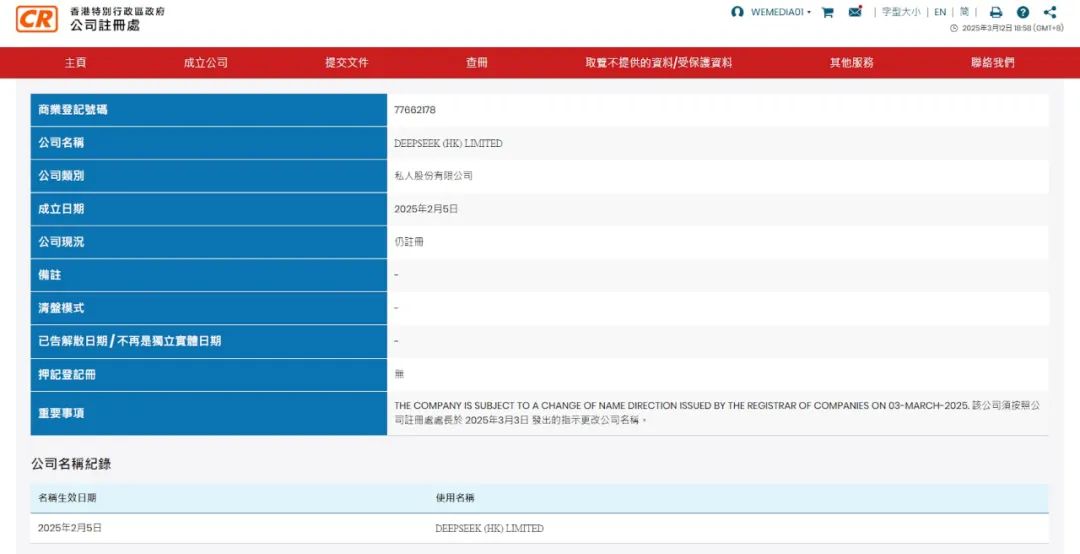Open 取覽不提供的資料/受保護資料 menu

coord(658,63)
